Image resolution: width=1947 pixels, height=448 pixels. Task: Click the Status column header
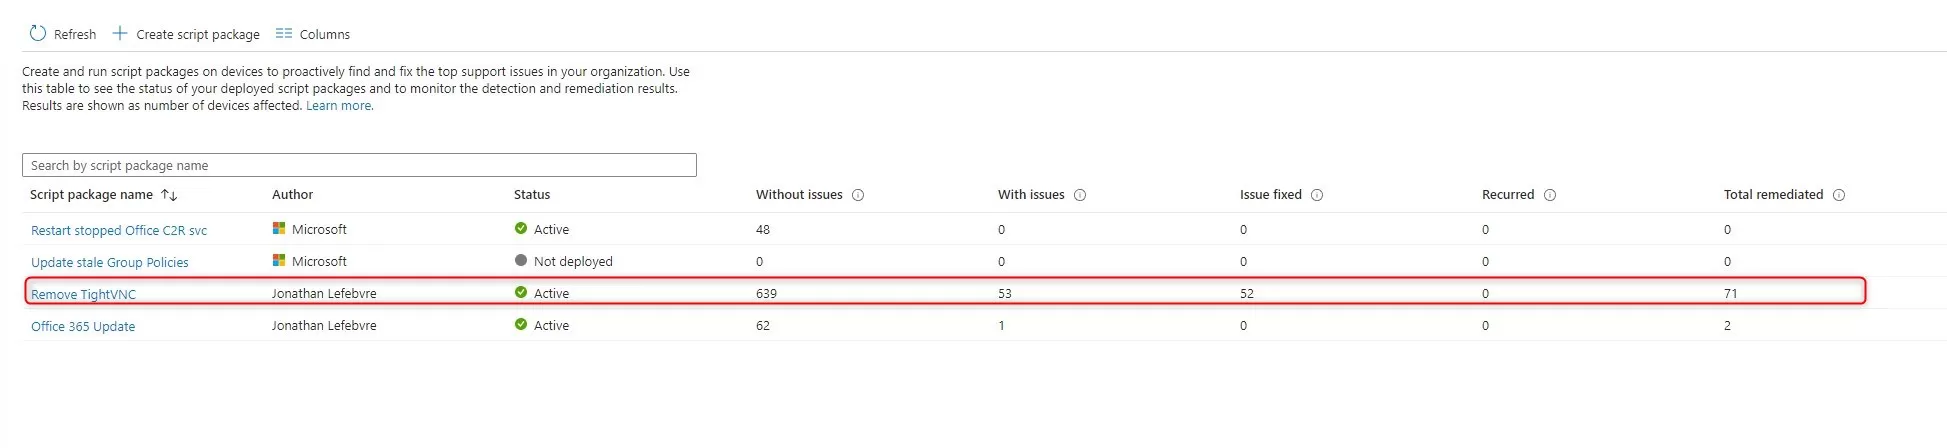click(x=532, y=195)
